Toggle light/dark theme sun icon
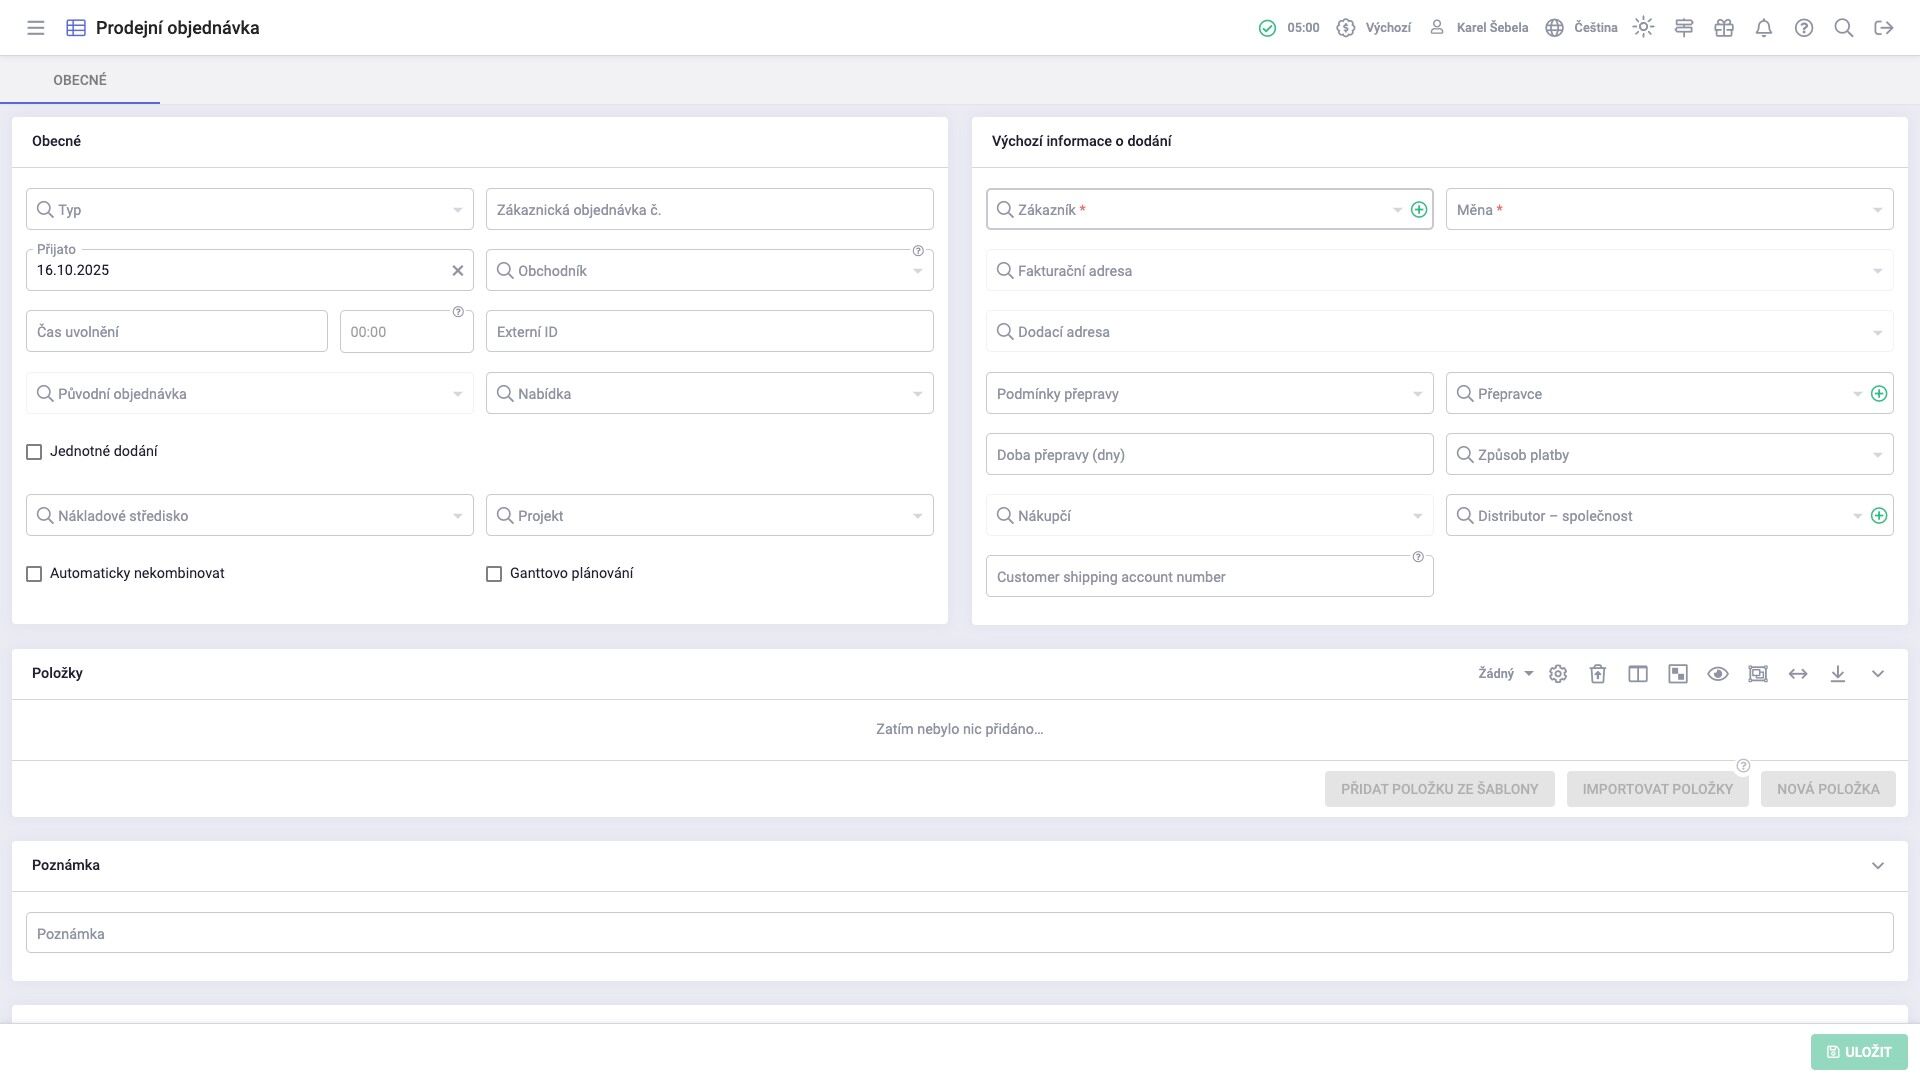The image size is (1920, 1080). pyautogui.click(x=1643, y=28)
